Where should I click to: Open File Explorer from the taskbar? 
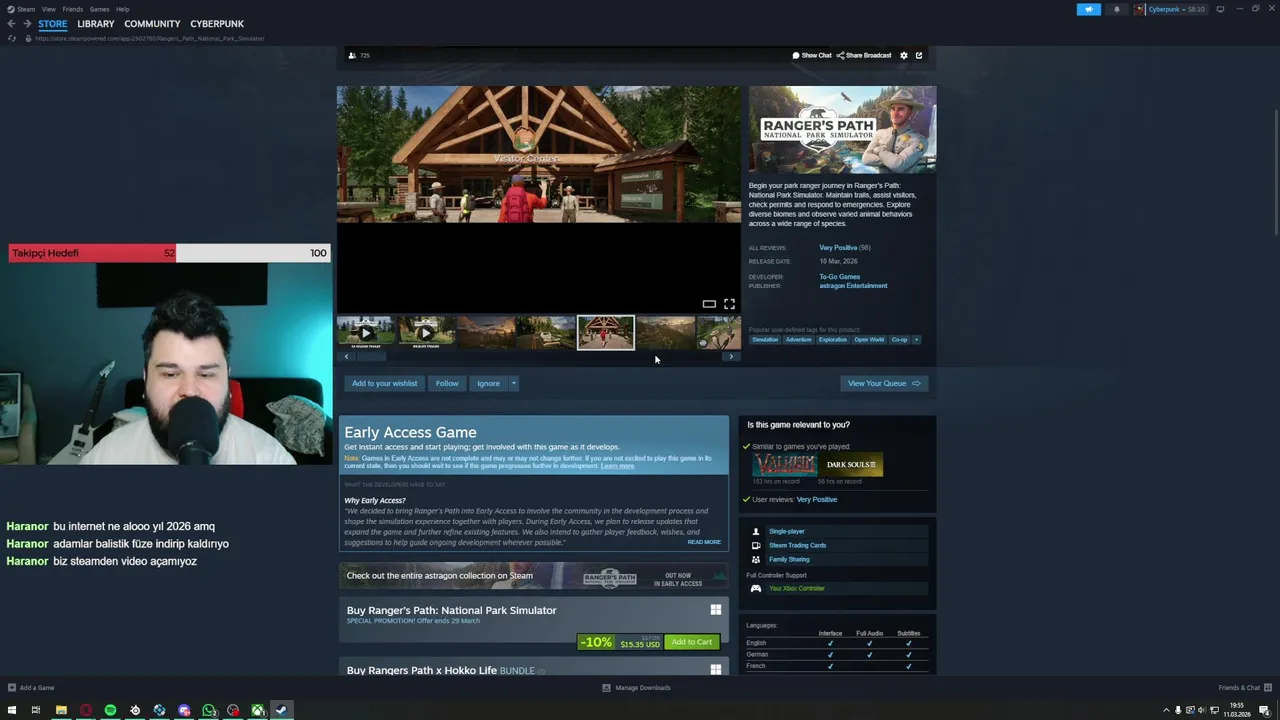point(61,710)
